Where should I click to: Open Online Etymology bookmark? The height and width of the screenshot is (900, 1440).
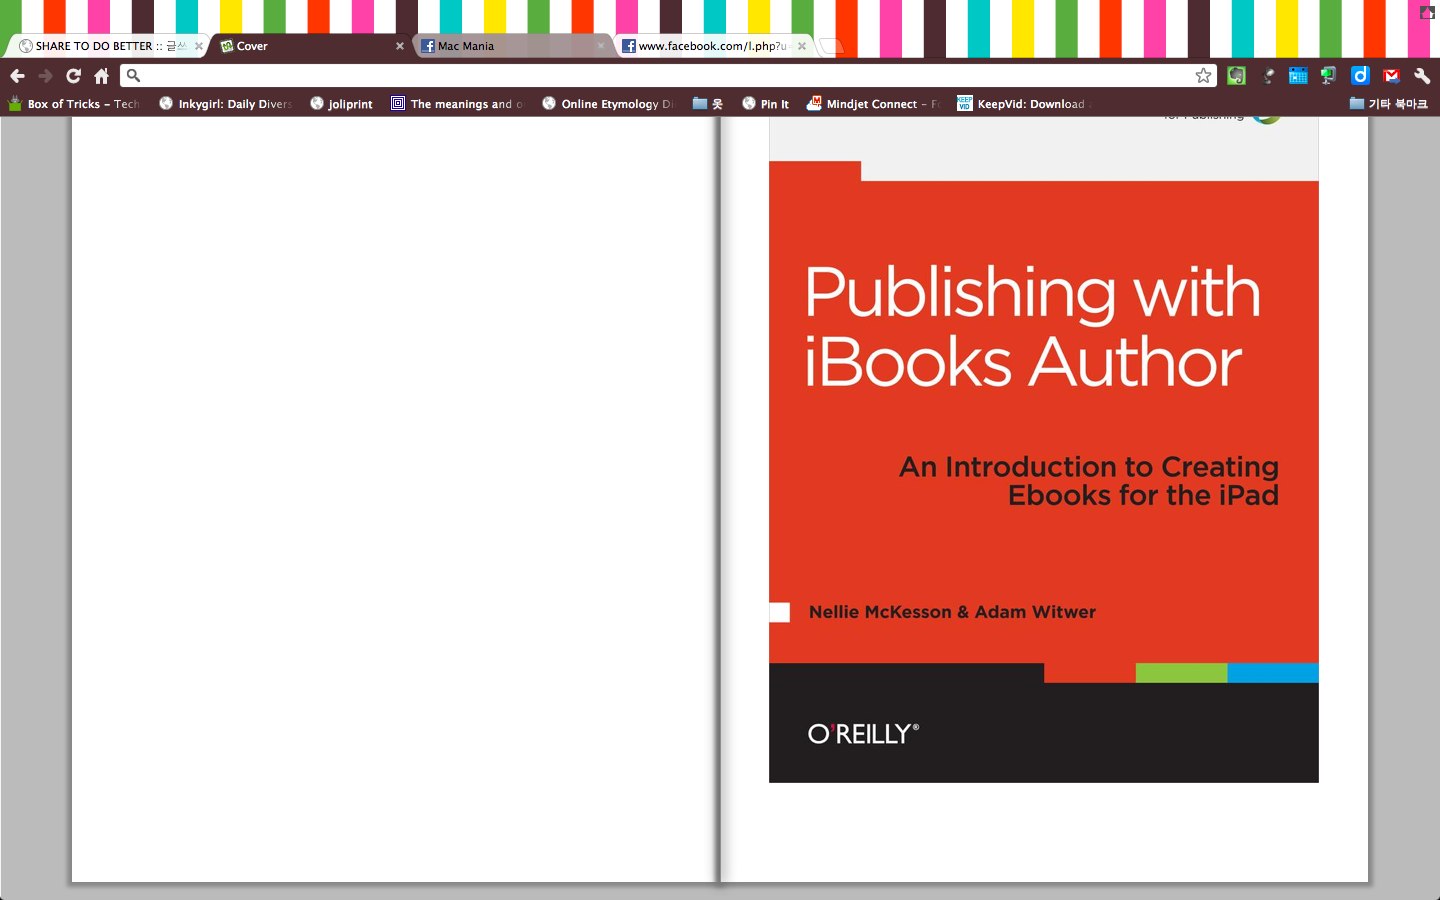point(608,104)
